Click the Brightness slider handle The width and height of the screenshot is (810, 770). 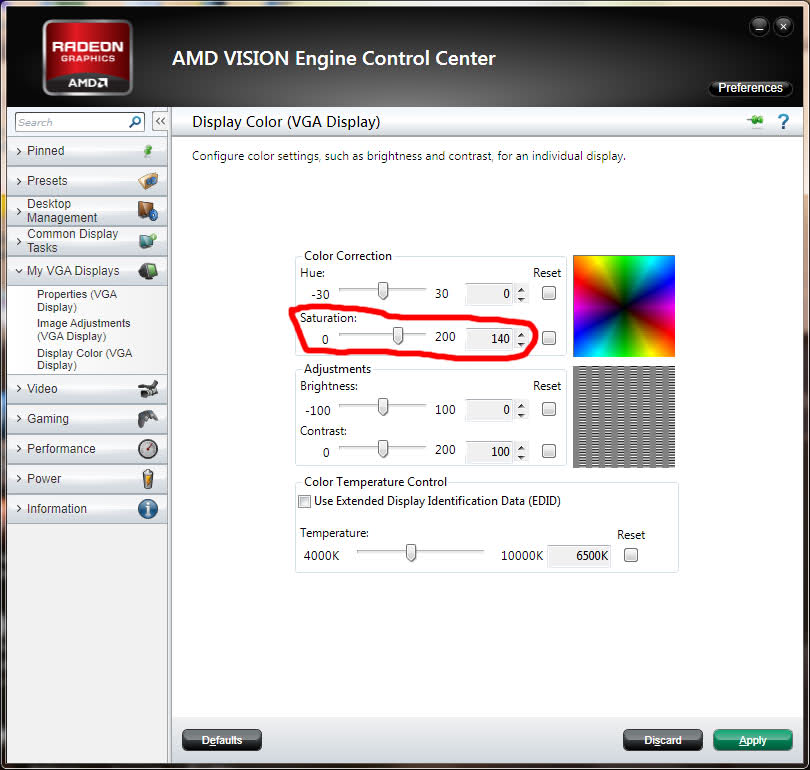383,407
